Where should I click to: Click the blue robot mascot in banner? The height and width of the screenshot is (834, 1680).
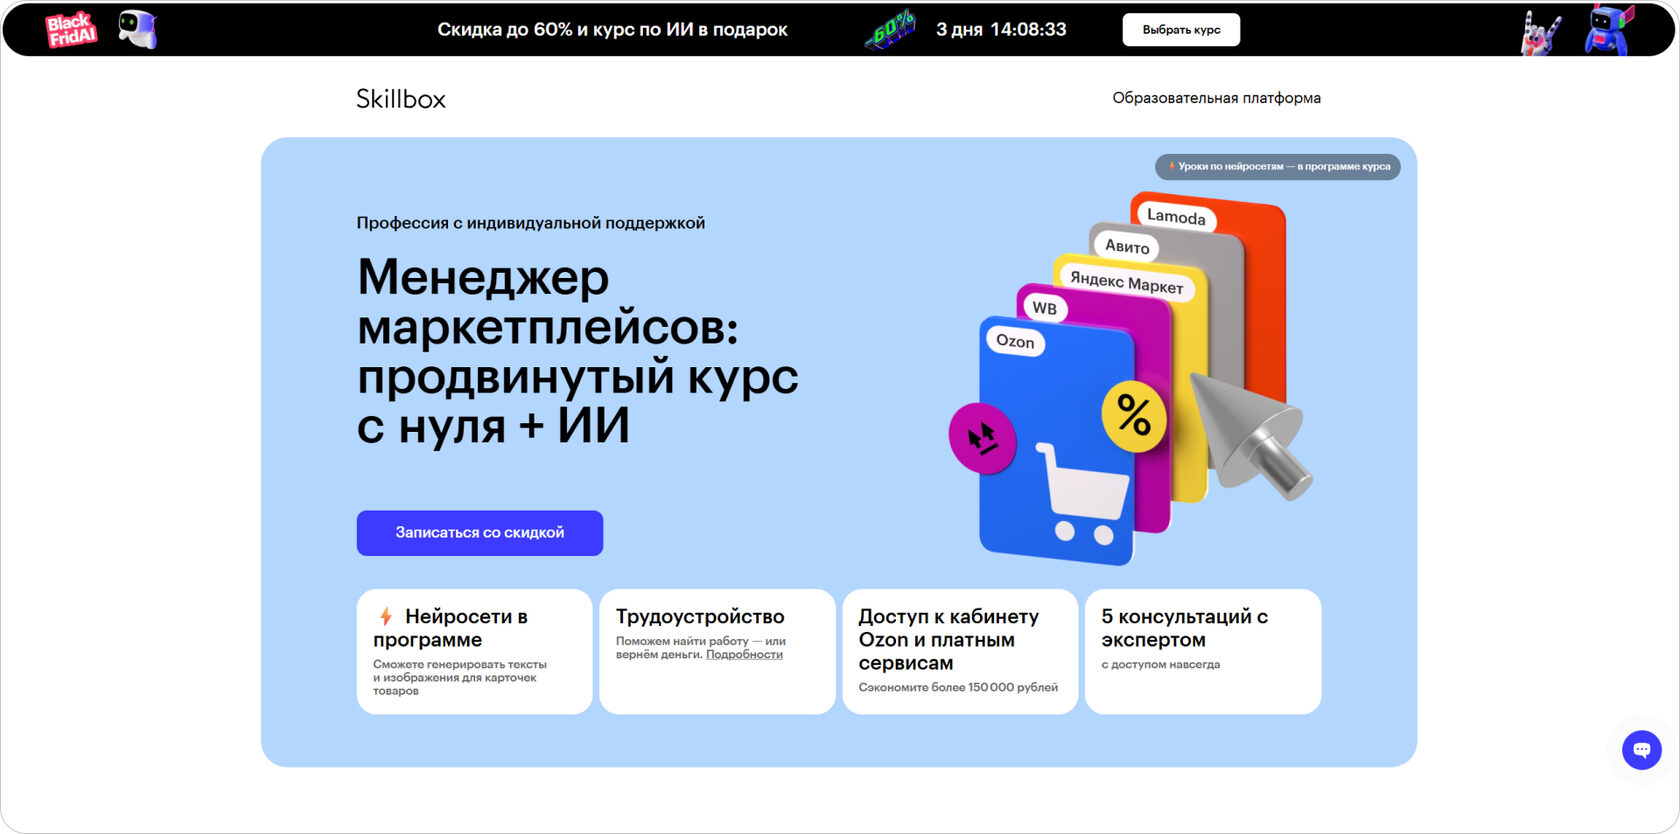[x=1609, y=29]
